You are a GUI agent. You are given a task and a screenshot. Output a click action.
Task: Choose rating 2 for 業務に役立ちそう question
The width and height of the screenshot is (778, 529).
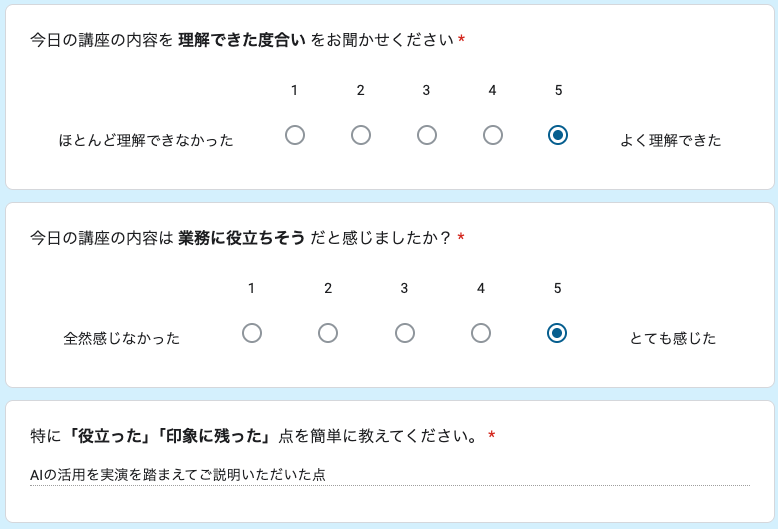(x=328, y=333)
